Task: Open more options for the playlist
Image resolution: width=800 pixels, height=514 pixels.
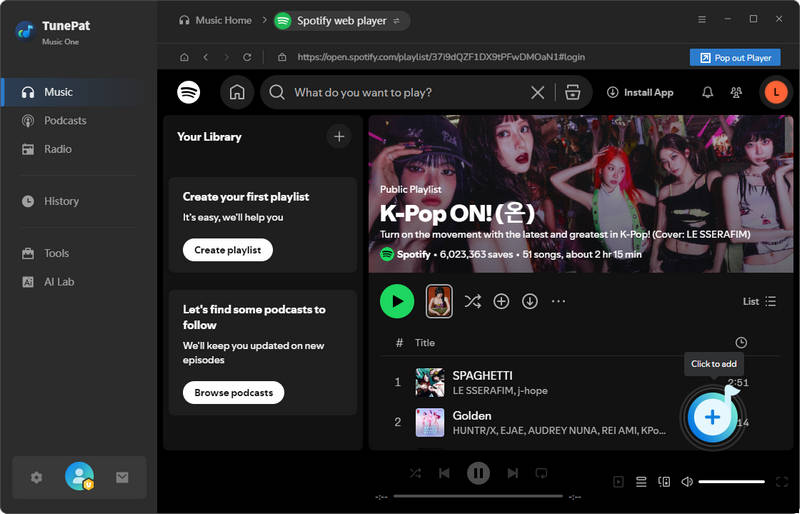Action: coord(558,302)
